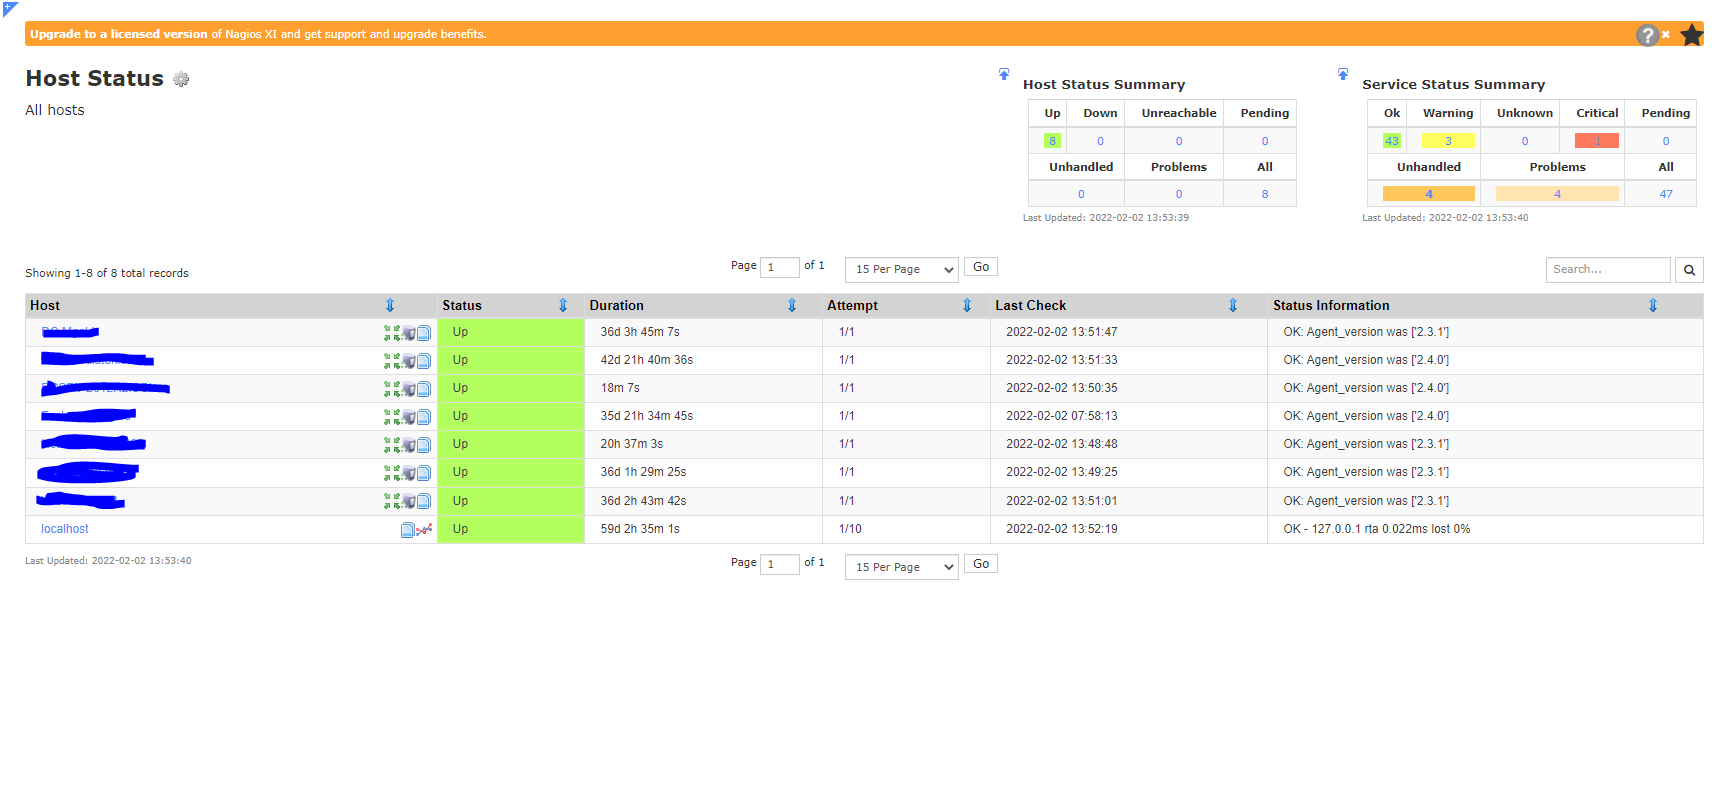
Task: Add Service Status Summary to dashboard
Action: pyautogui.click(x=1343, y=74)
